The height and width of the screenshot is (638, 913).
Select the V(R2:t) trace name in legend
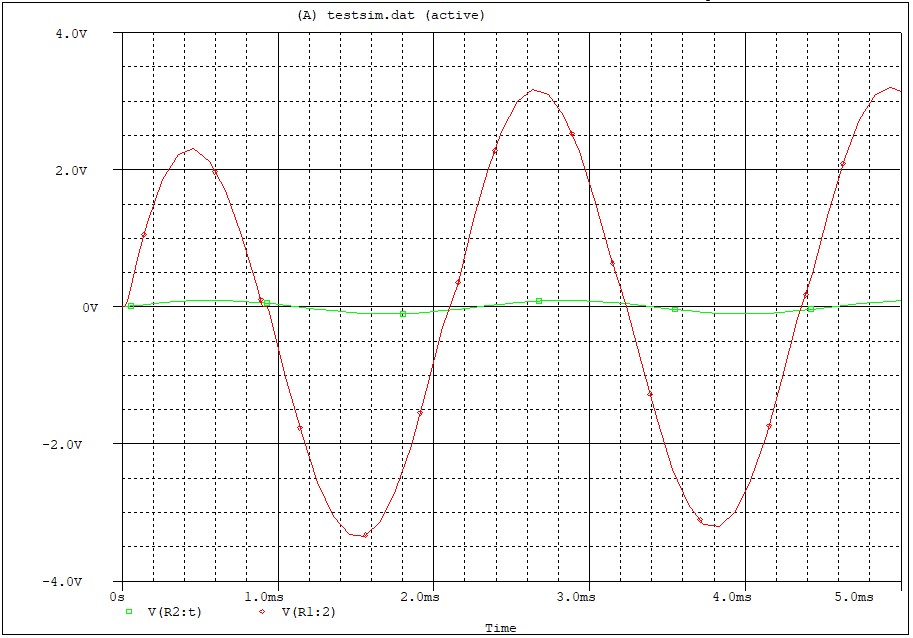174,612
